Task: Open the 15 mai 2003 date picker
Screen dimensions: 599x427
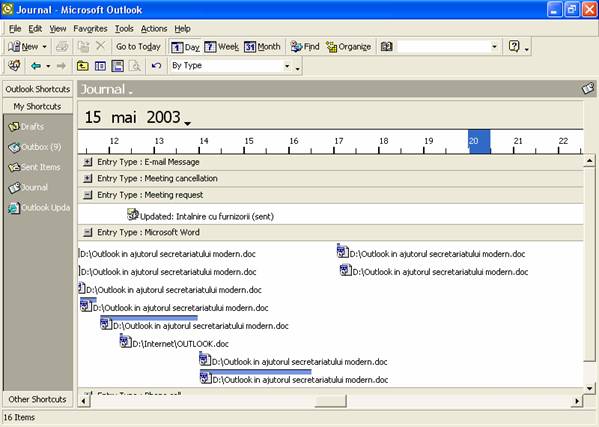Action: [x=138, y=117]
